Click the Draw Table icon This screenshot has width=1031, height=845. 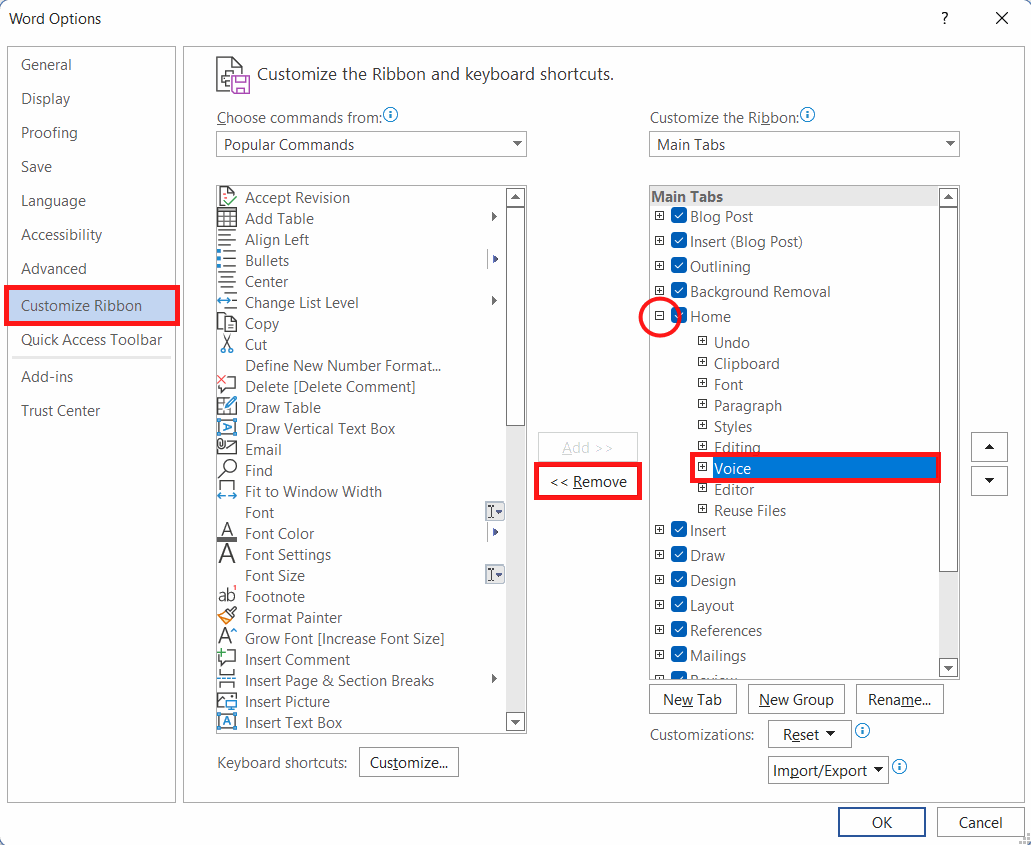pos(227,406)
